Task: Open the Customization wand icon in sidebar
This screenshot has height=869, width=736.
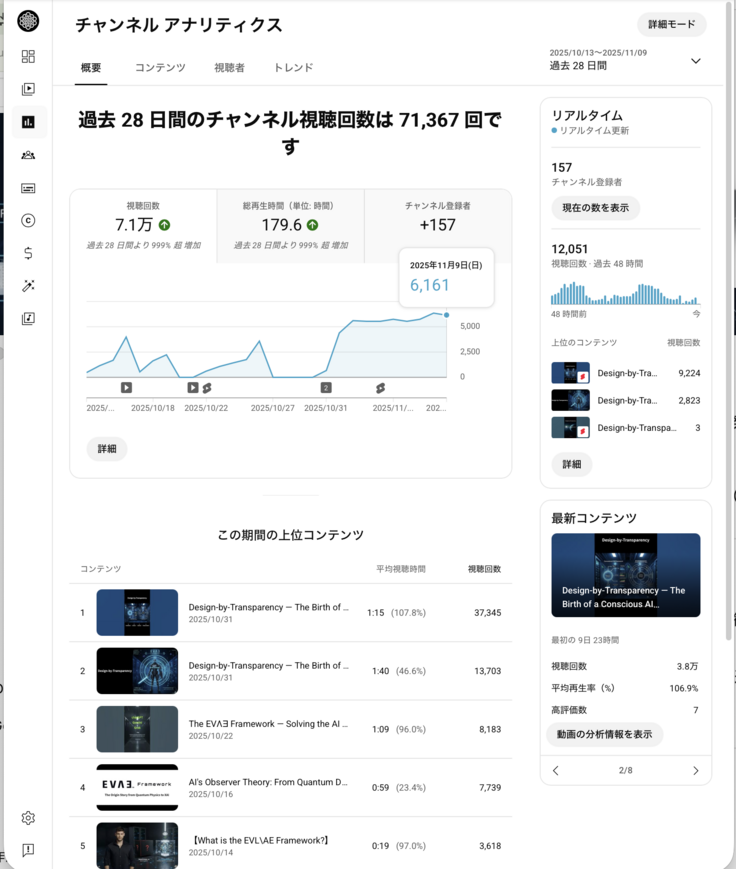Action: [28, 286]
